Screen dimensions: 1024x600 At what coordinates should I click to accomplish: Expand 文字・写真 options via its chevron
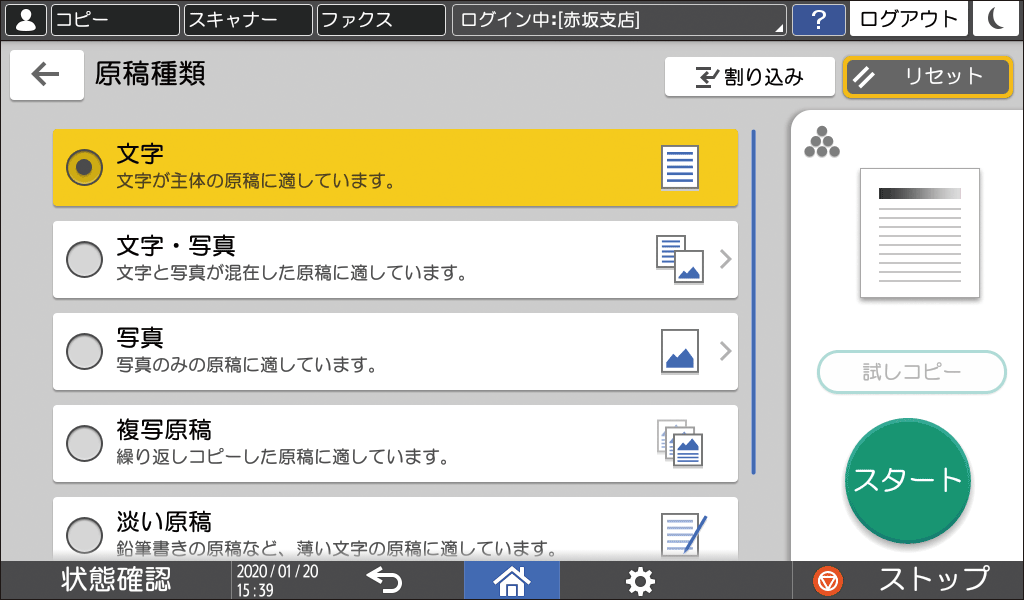[x=726, y=258]
